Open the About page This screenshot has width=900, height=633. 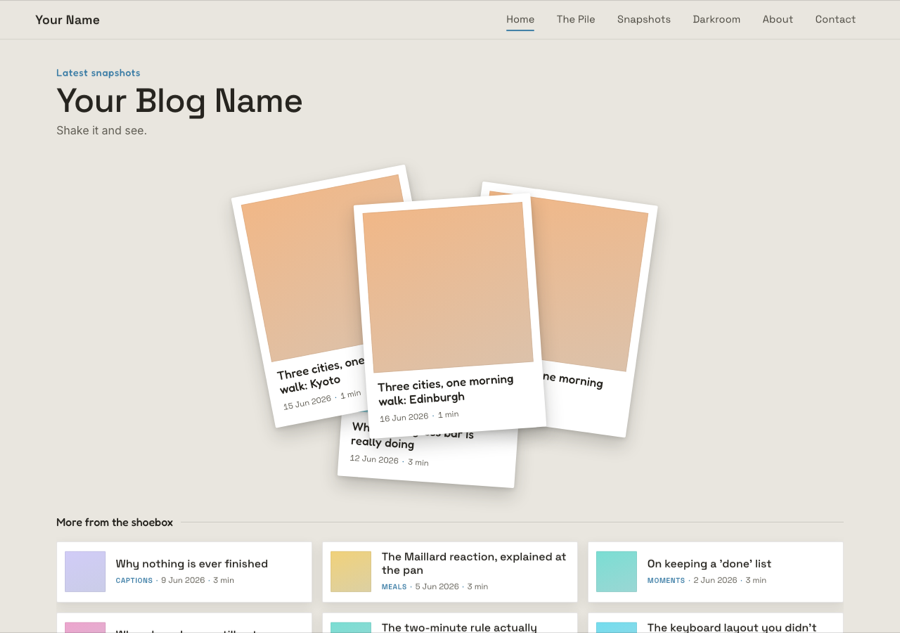(x=777, y=20)
